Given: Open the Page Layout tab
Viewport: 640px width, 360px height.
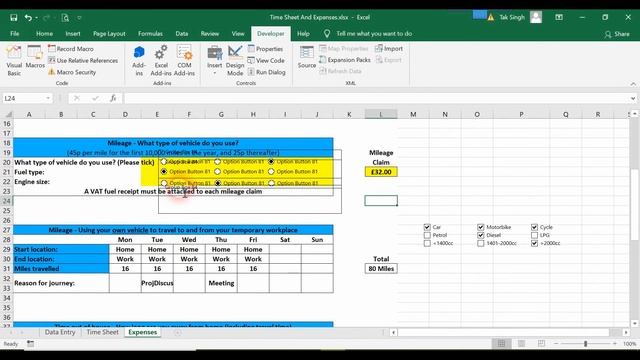Looking at the screenshot, I should (x=109, y=34).
